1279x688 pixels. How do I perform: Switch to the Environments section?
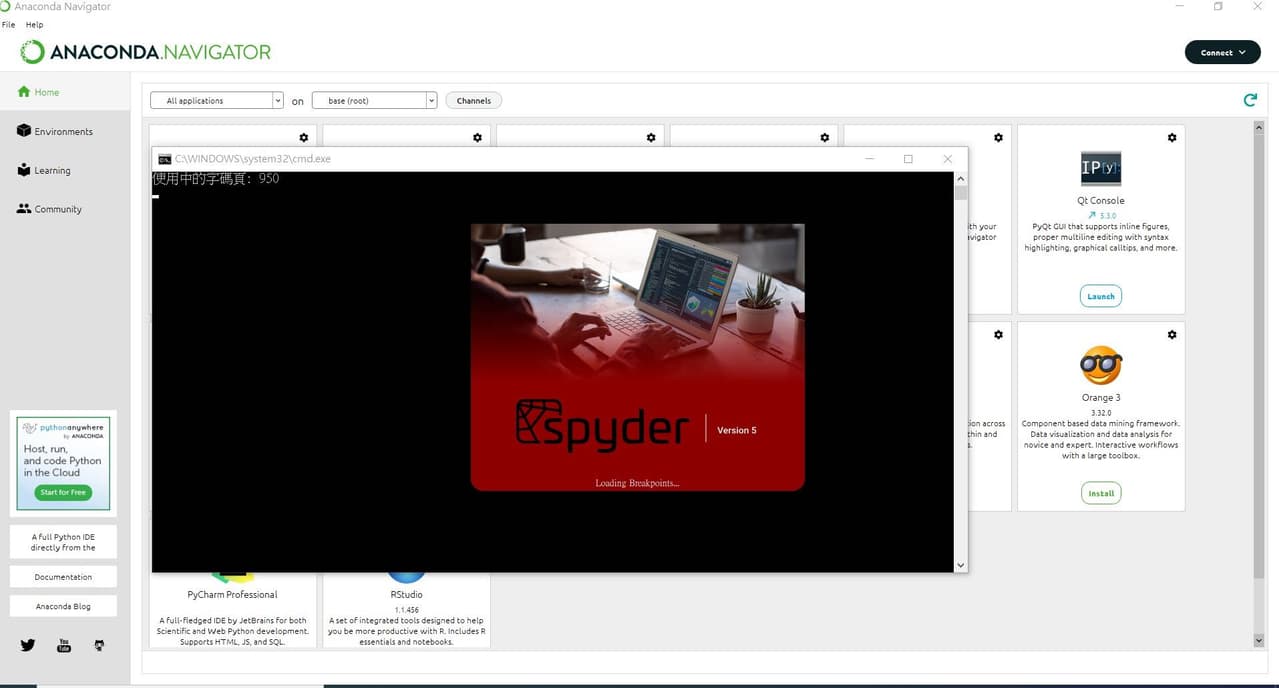65,131
